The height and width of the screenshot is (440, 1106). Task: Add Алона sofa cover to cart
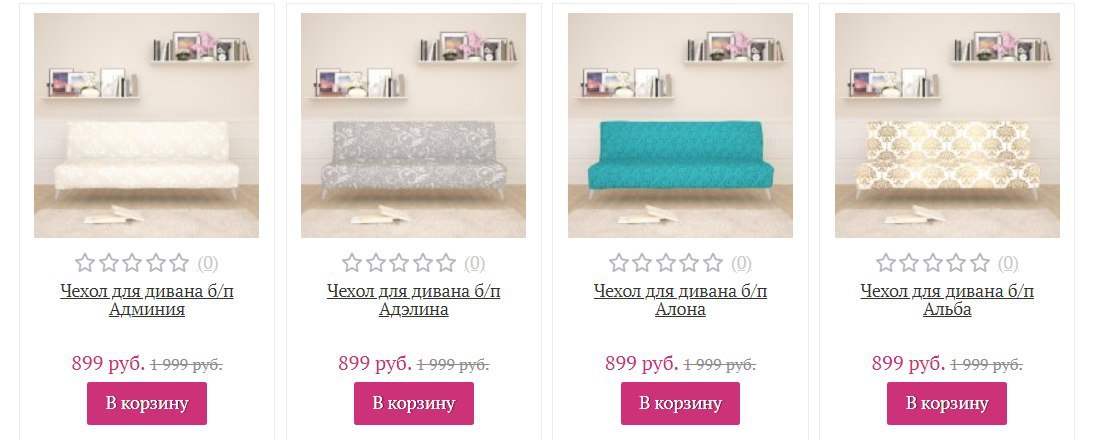[680, 403]
